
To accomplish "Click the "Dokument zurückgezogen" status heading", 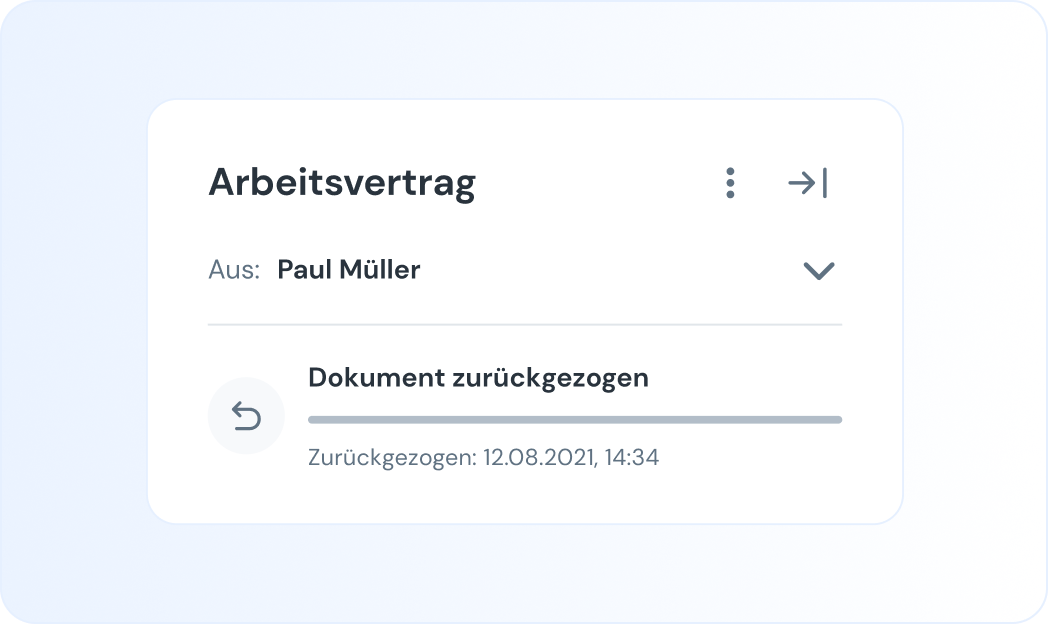I will [478, 378].
